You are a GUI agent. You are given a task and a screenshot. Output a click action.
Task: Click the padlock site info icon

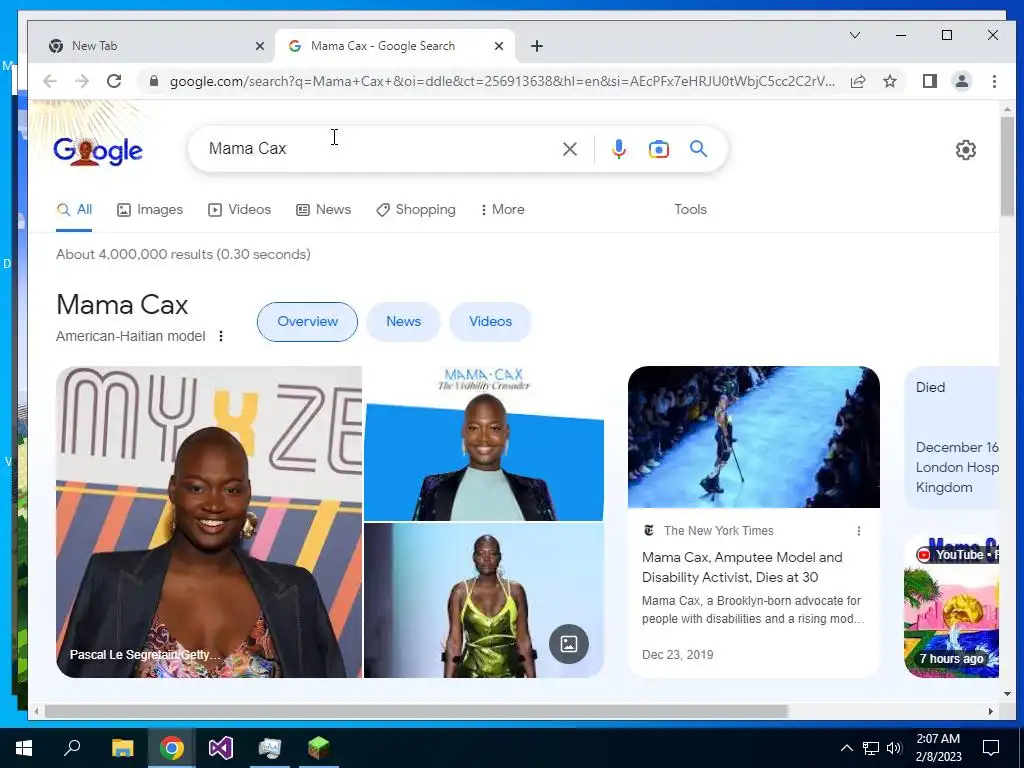153,81
